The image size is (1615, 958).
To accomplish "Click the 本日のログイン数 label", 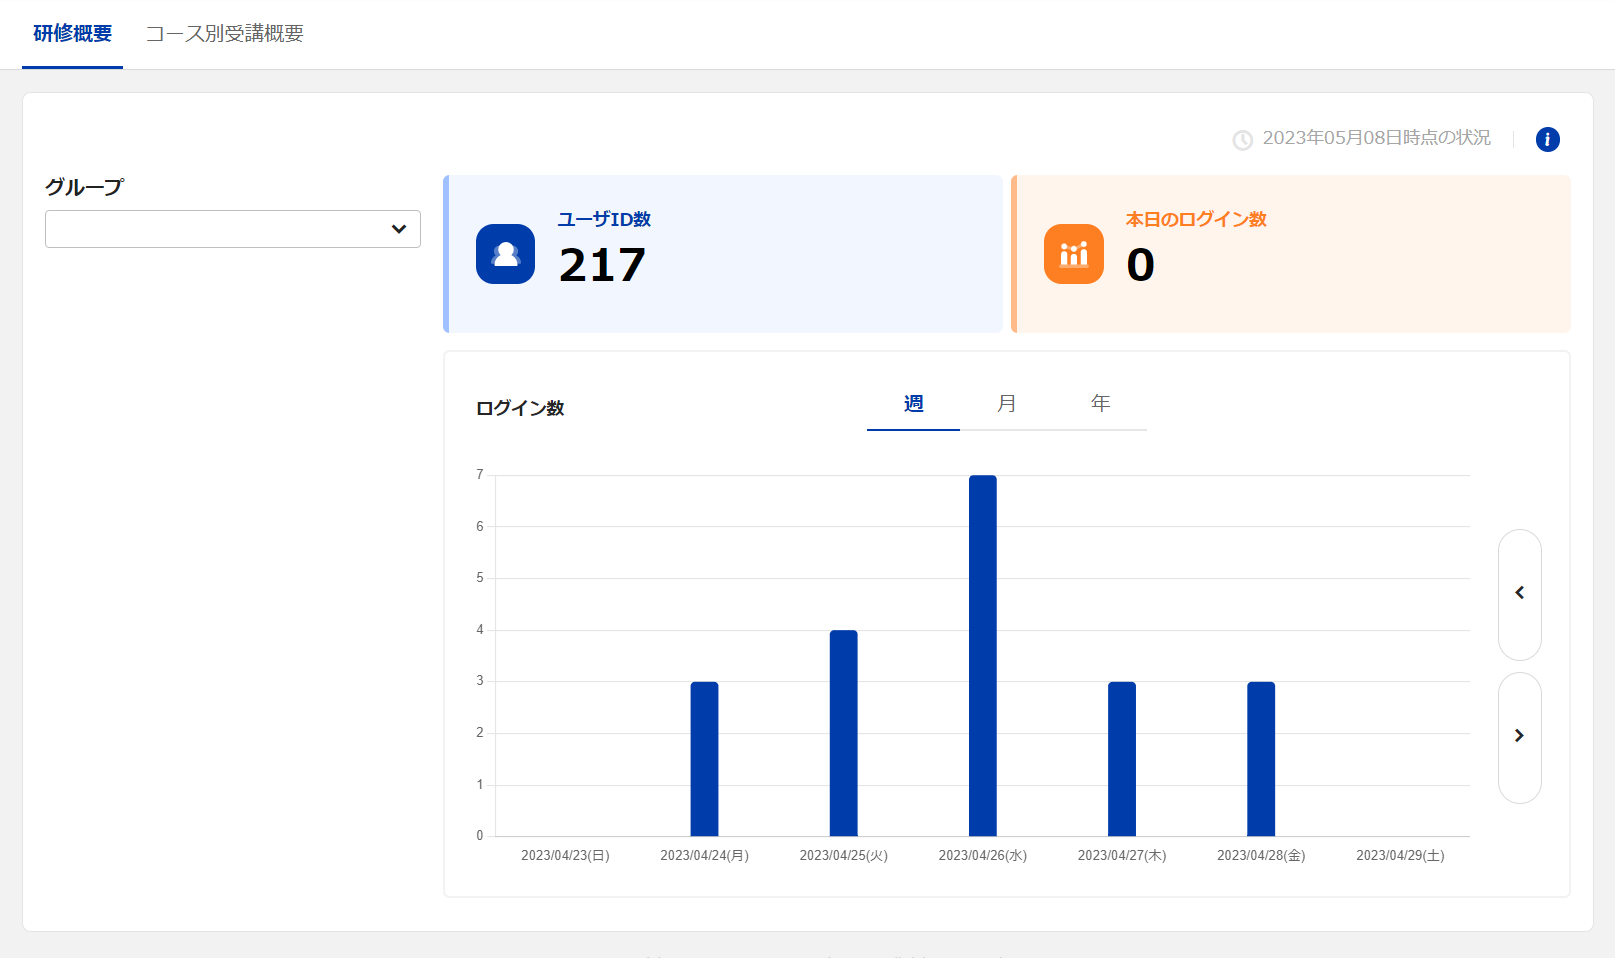I will [1196, 219].
